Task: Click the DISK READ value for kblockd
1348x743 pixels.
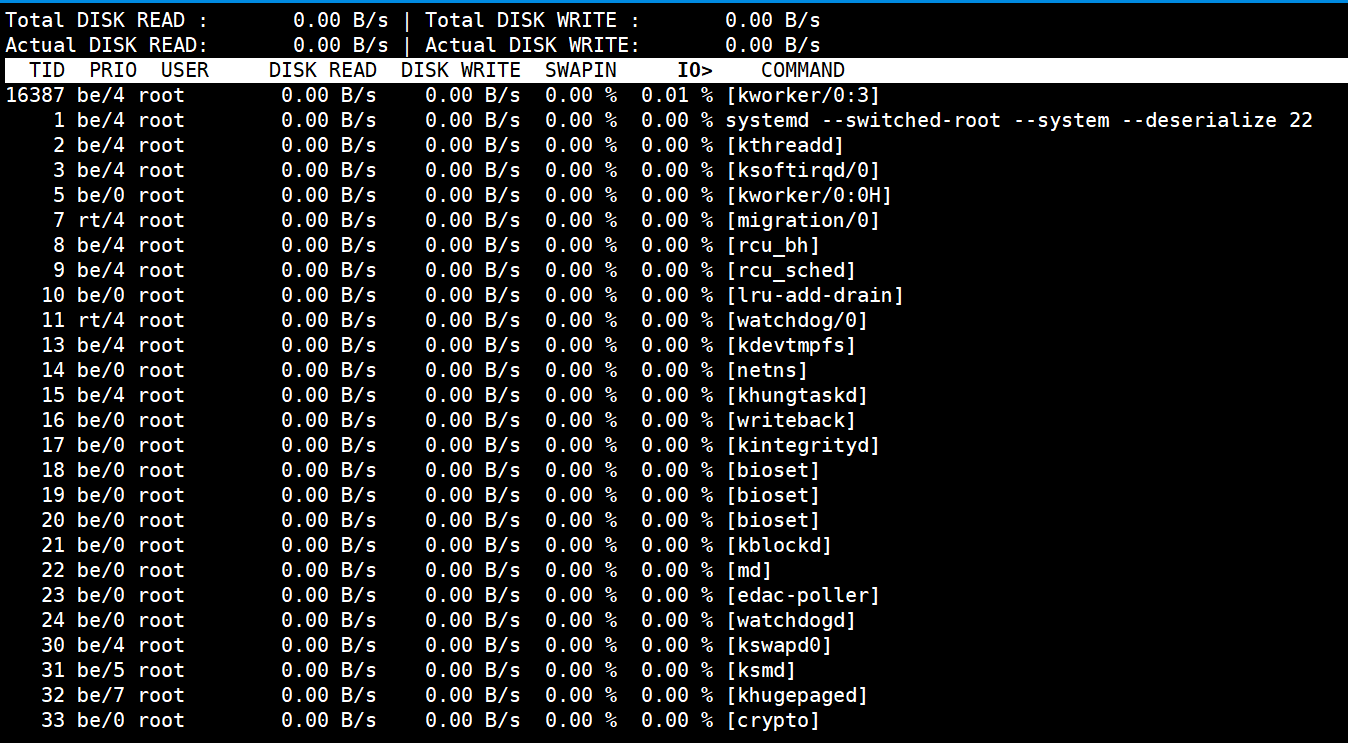Action: pyautogui.click(x=329, y=545)
